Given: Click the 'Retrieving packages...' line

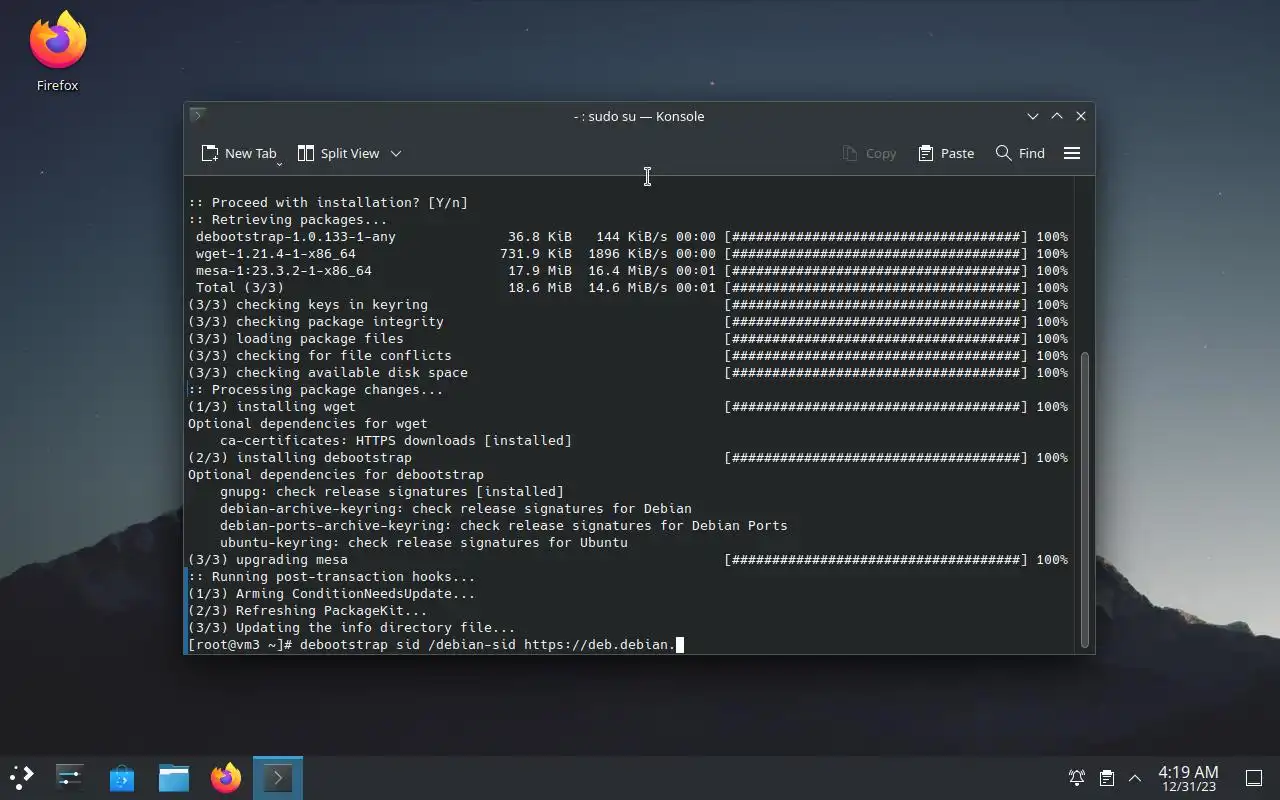Looking at the screenshot, I should pyautogui.click(x=288, y=220).
